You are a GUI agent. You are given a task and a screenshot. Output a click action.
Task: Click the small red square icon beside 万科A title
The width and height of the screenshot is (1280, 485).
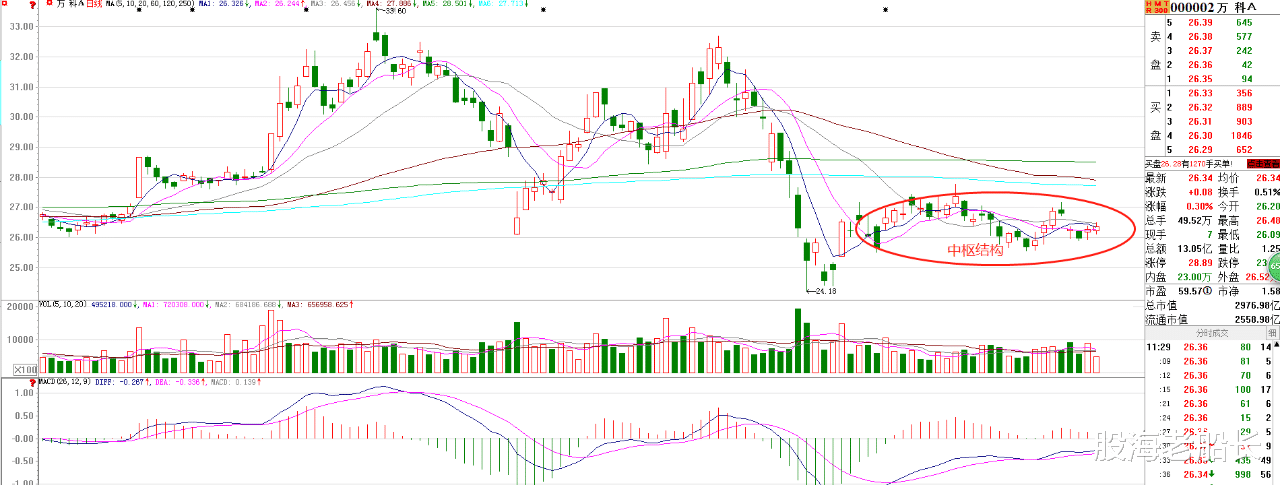[49, 4]
